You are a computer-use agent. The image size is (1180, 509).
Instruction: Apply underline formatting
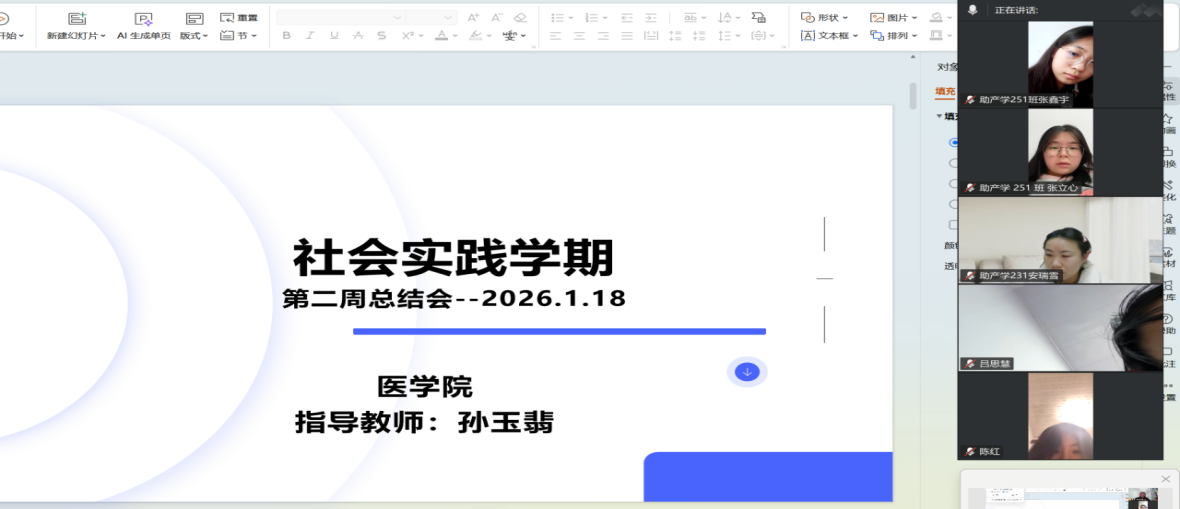point(334,36)
